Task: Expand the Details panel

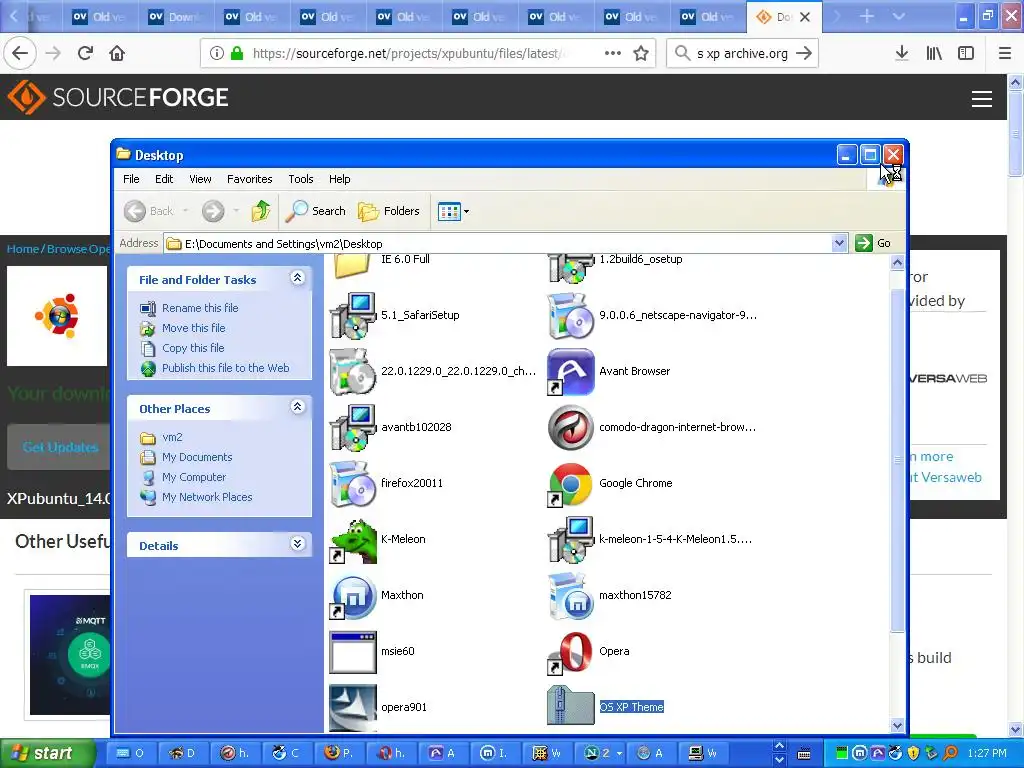Action: [x=297, y=544]
